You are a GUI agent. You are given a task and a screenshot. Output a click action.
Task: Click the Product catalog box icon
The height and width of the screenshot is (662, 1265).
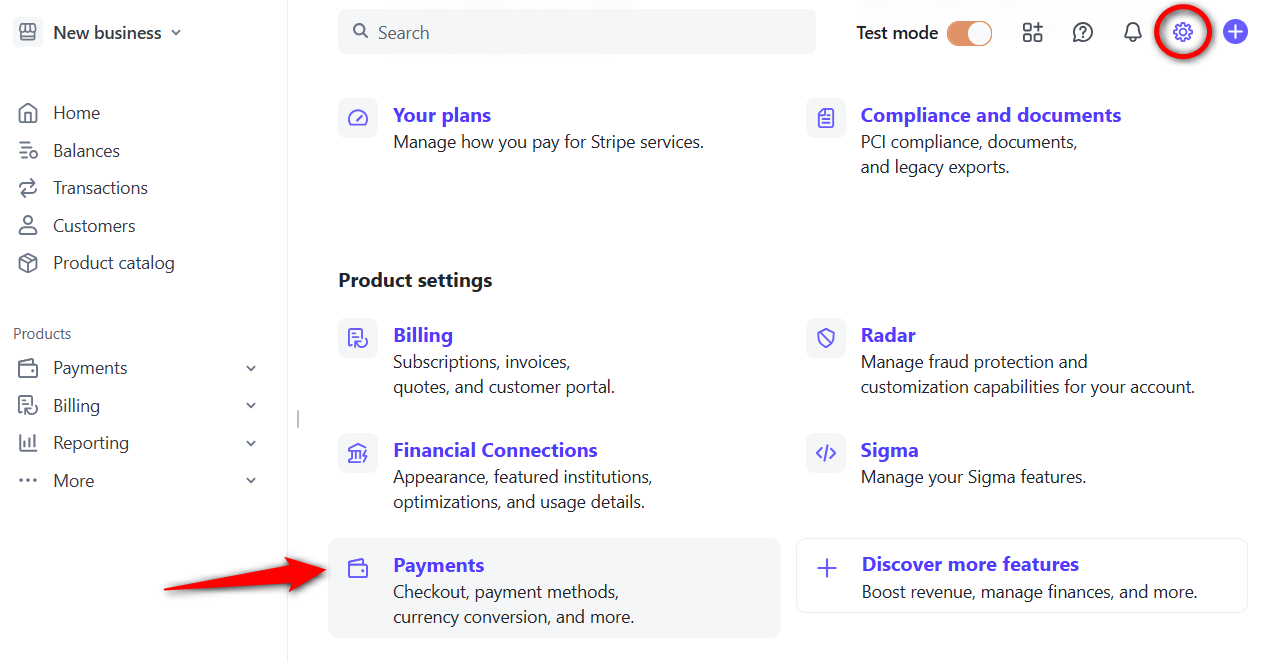28,263
